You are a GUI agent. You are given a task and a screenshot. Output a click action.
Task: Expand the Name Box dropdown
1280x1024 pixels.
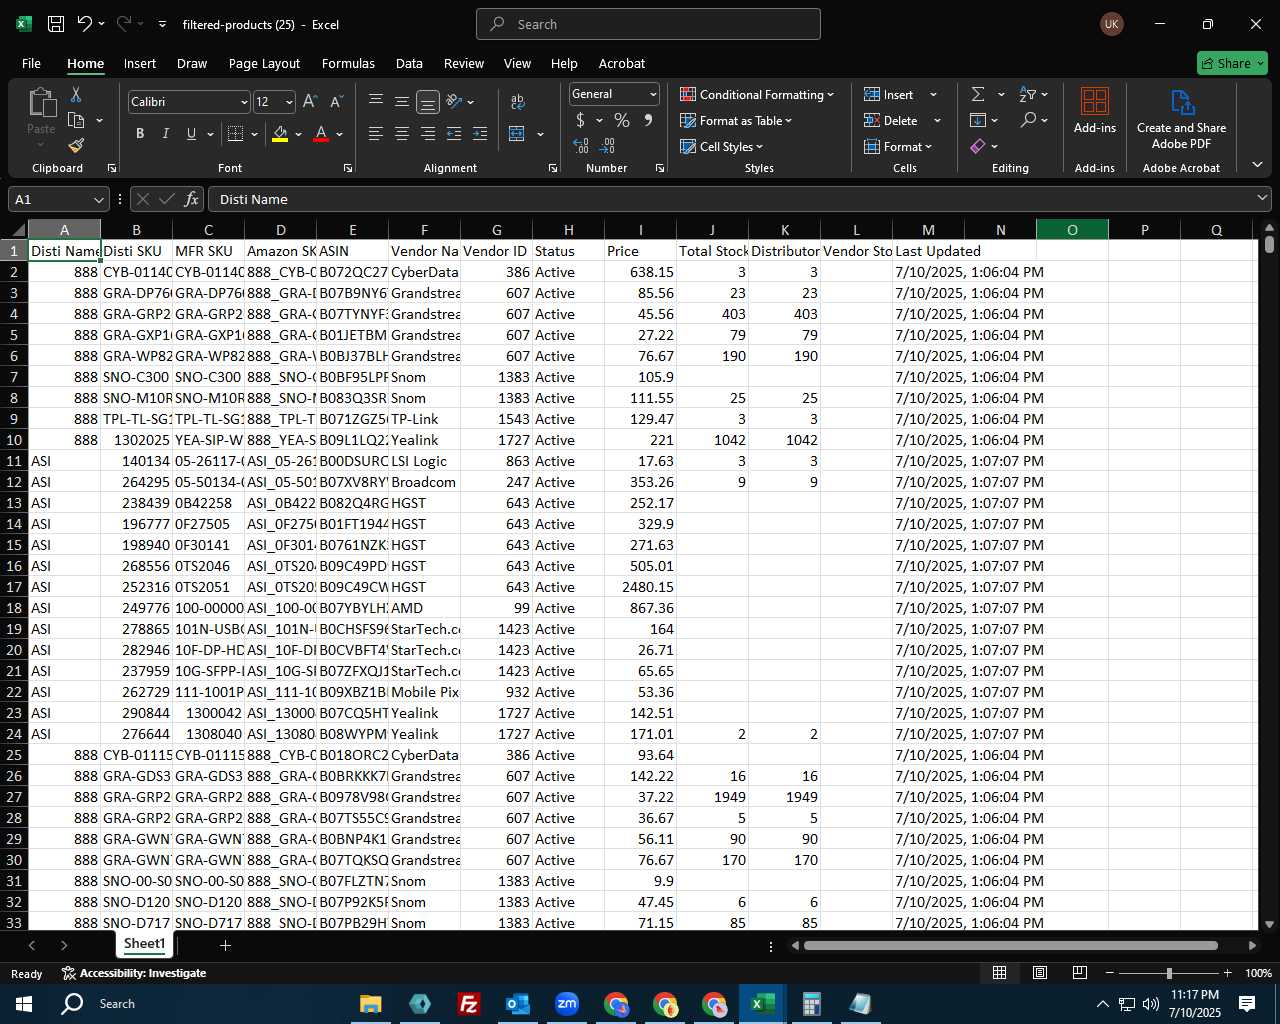click(x=98, y=200)
